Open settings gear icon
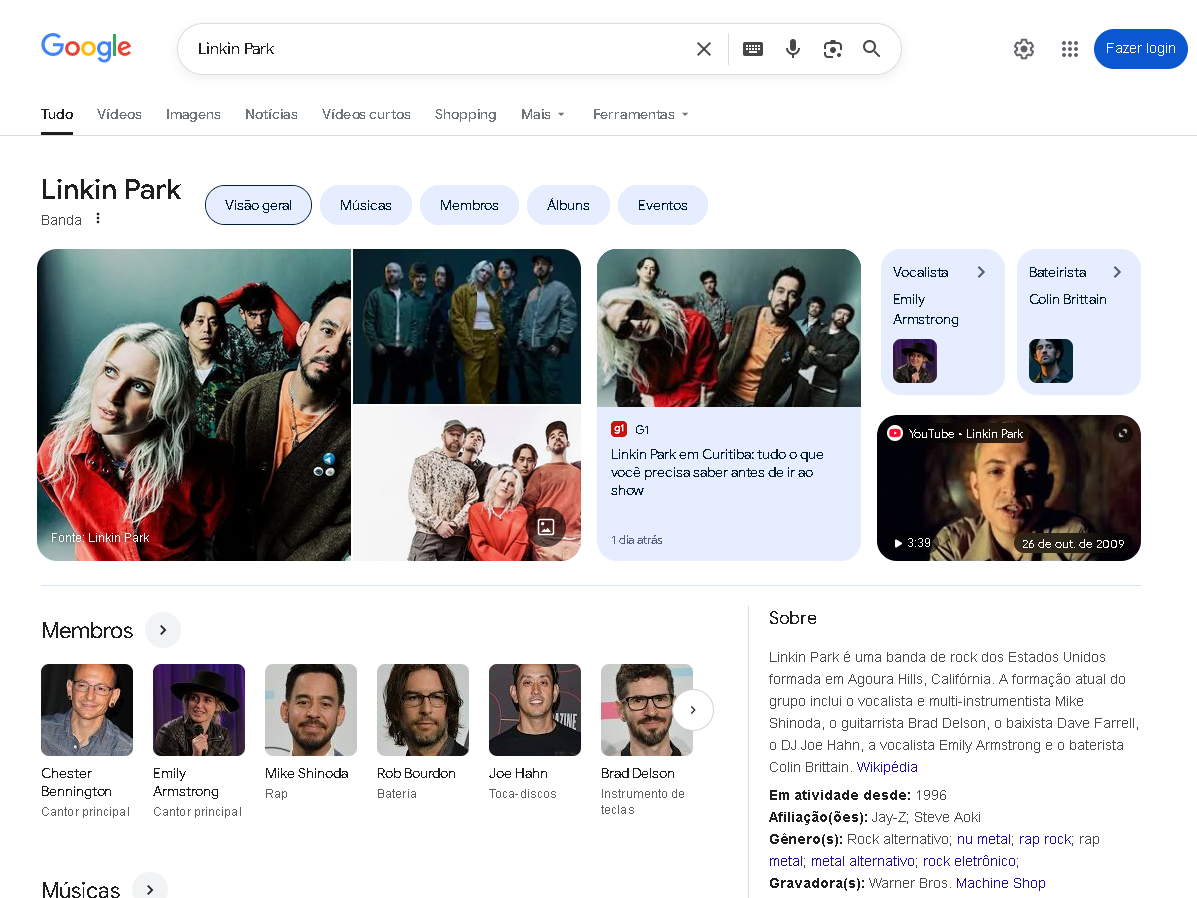Viewport: 1197px width, 898px height. 1024,49
